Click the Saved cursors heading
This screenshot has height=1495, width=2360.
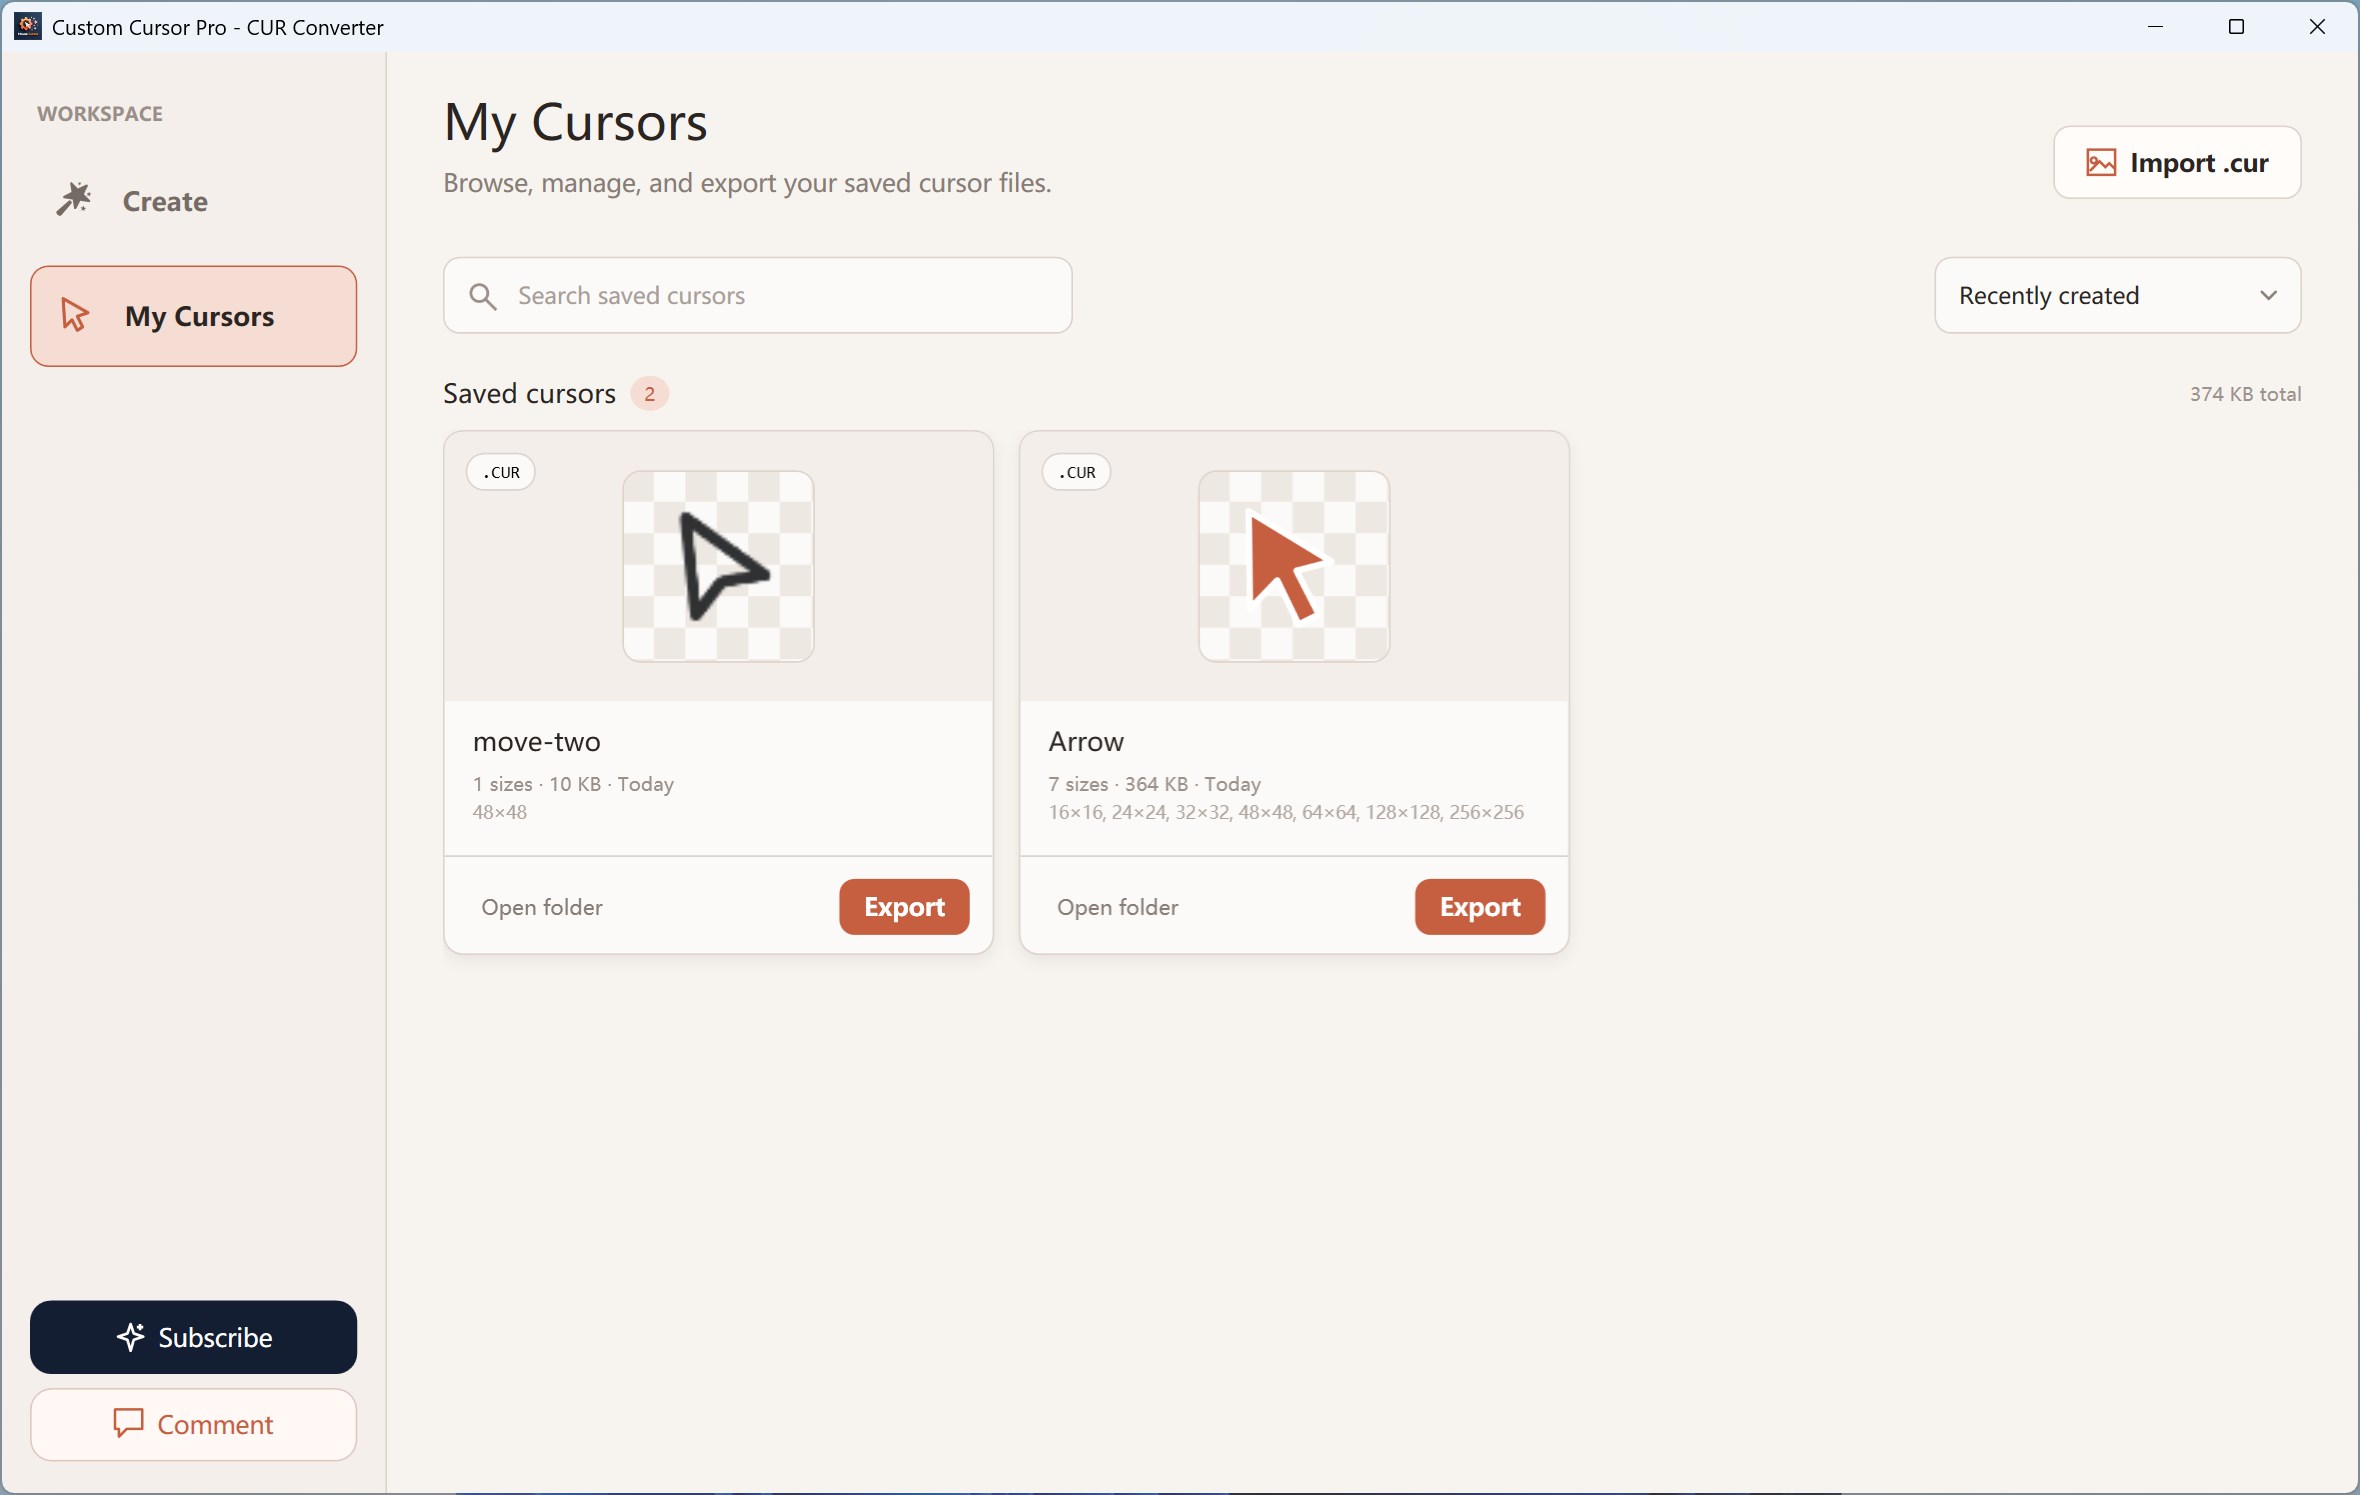(529, 393)
